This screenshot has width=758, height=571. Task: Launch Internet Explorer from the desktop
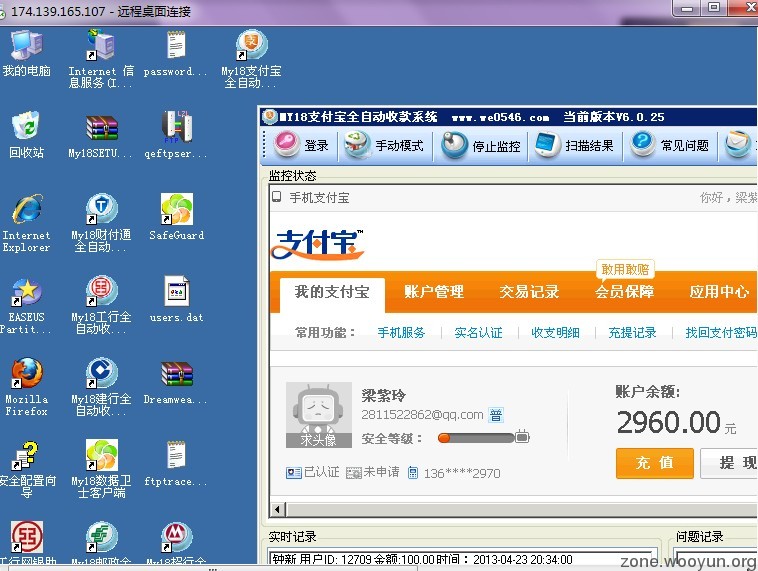[27, 223]
